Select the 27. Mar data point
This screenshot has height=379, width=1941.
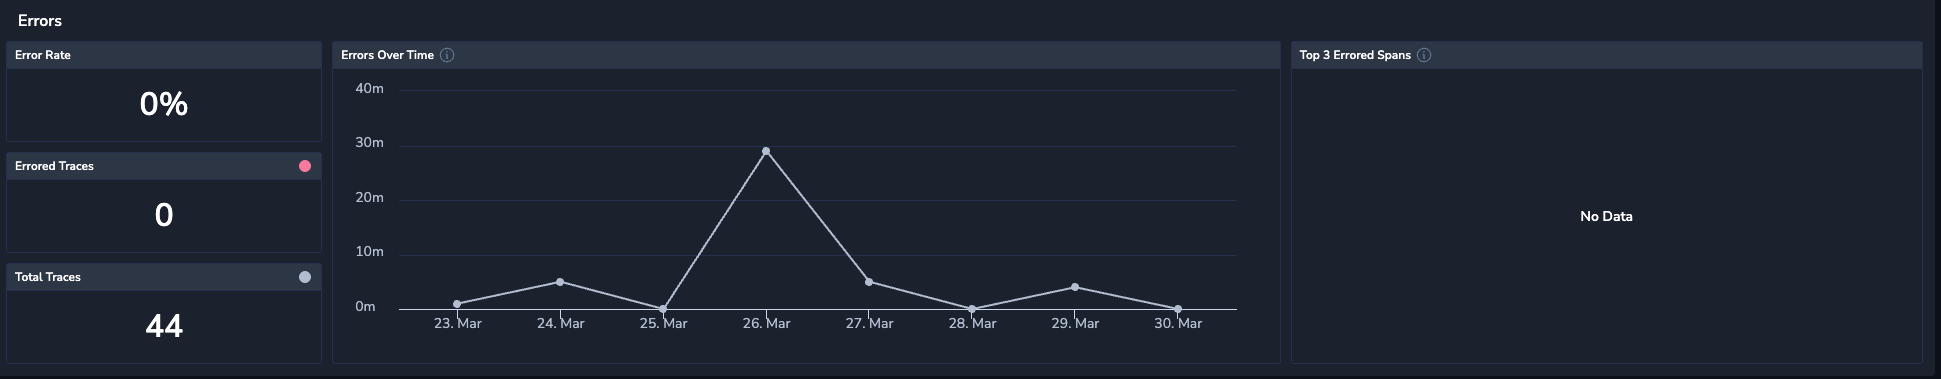coord(869,282)
